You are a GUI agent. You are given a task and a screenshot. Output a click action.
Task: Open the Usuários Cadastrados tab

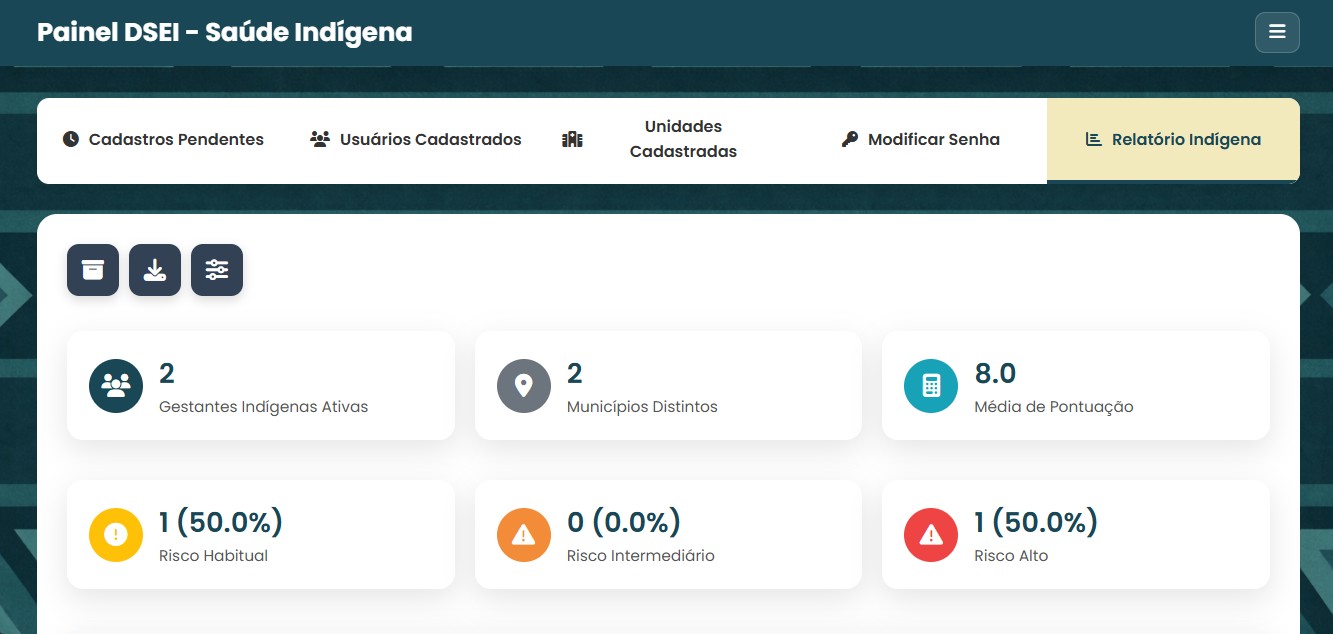point(415,140)
